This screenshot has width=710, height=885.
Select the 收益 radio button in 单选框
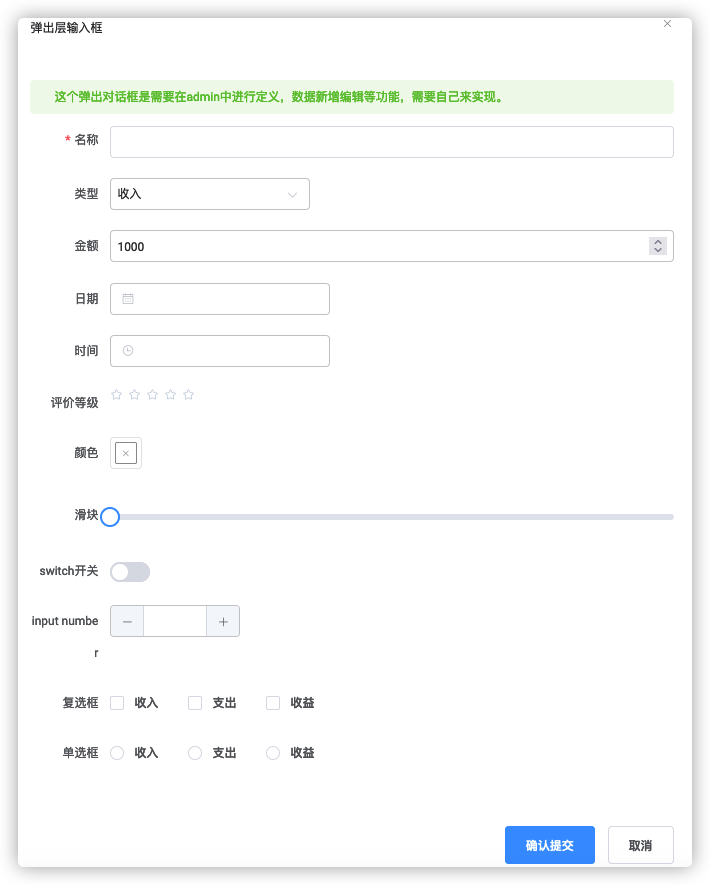[273, 753]
